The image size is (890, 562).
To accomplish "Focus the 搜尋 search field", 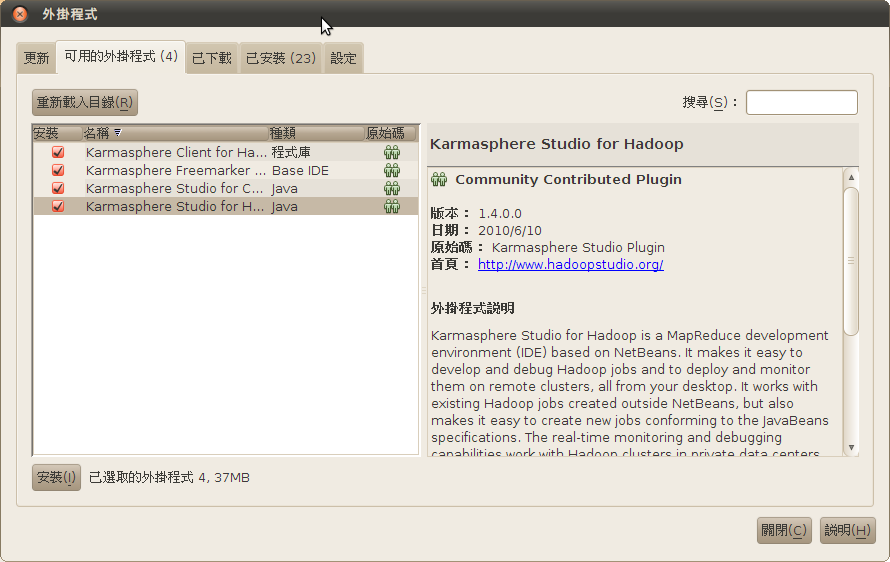I will click(x=801, y=102).
